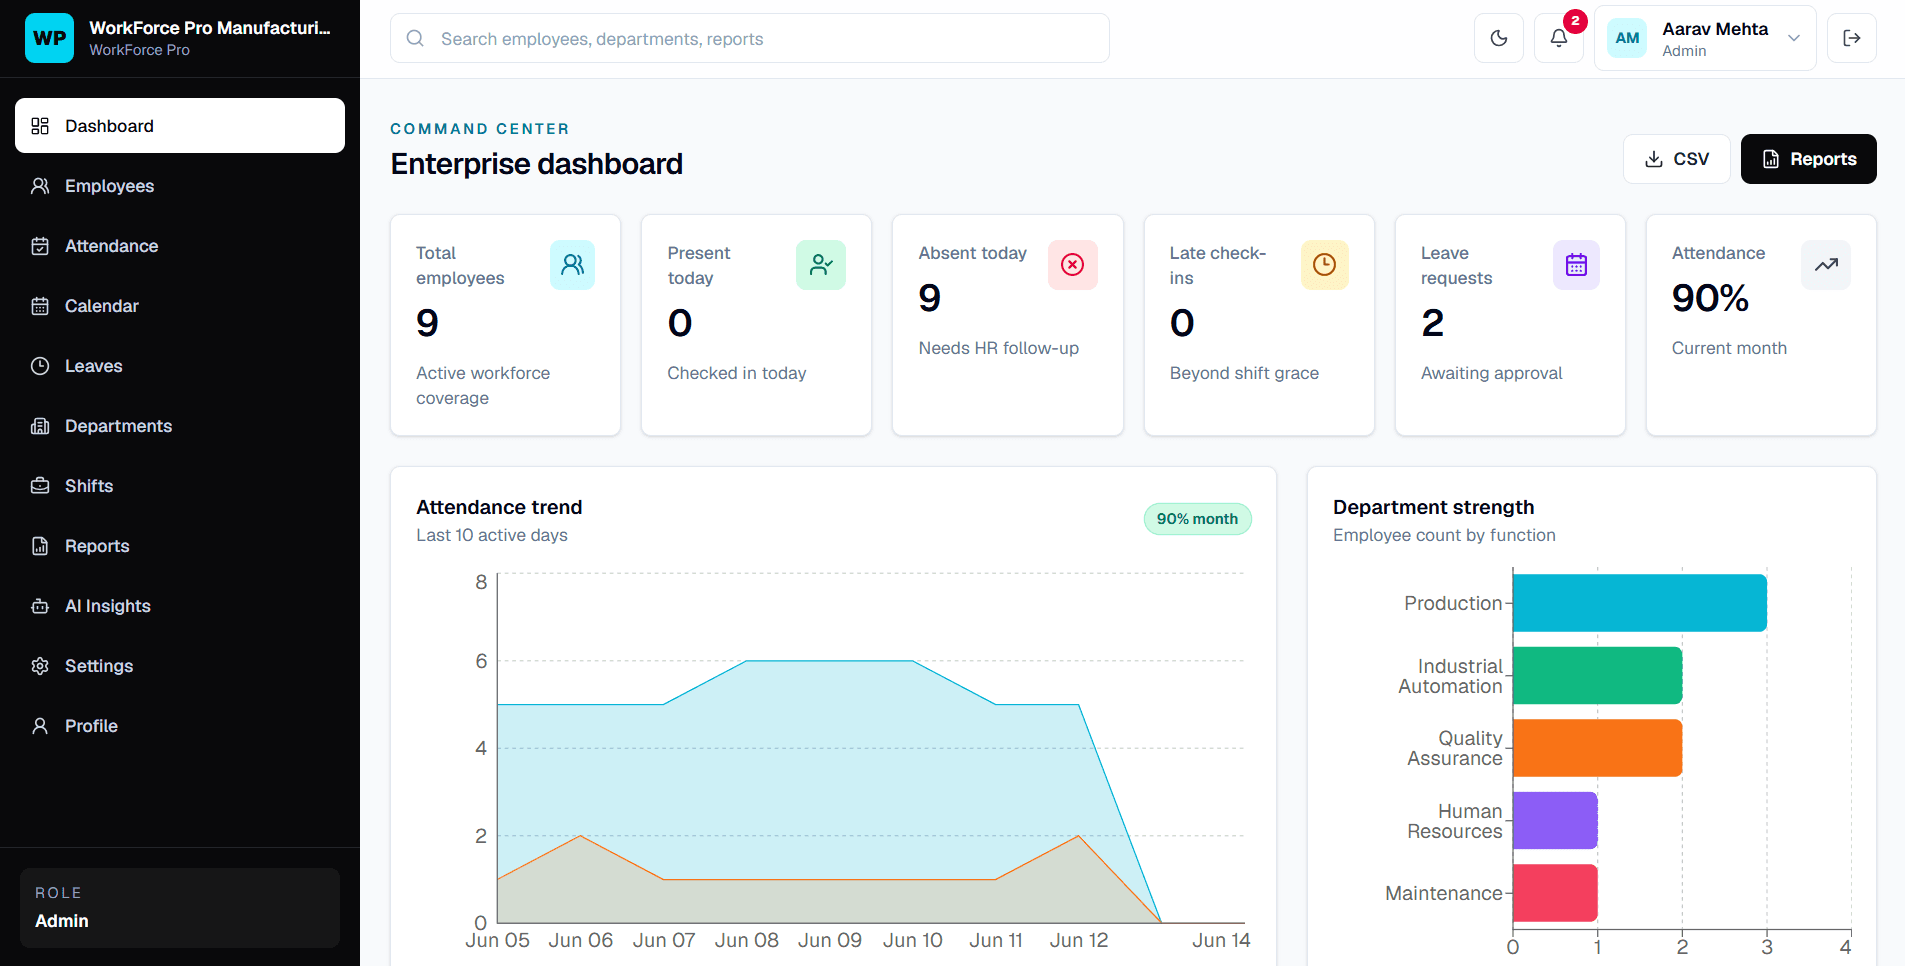Navigate to Leaves

[x=180, y=366]
